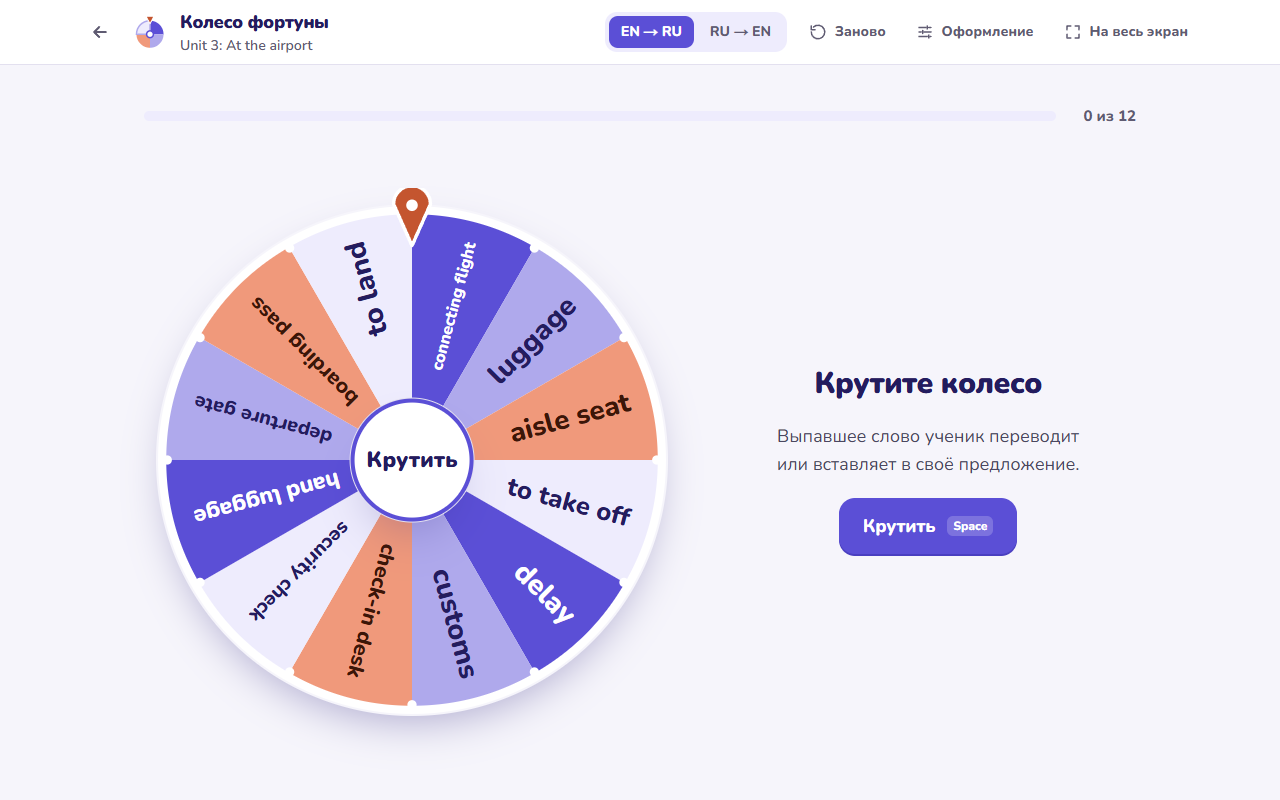Viewport: 1280px width, 800px height.
Task: Click the 'Колесо фортуны' title
Action: point(254,22)
